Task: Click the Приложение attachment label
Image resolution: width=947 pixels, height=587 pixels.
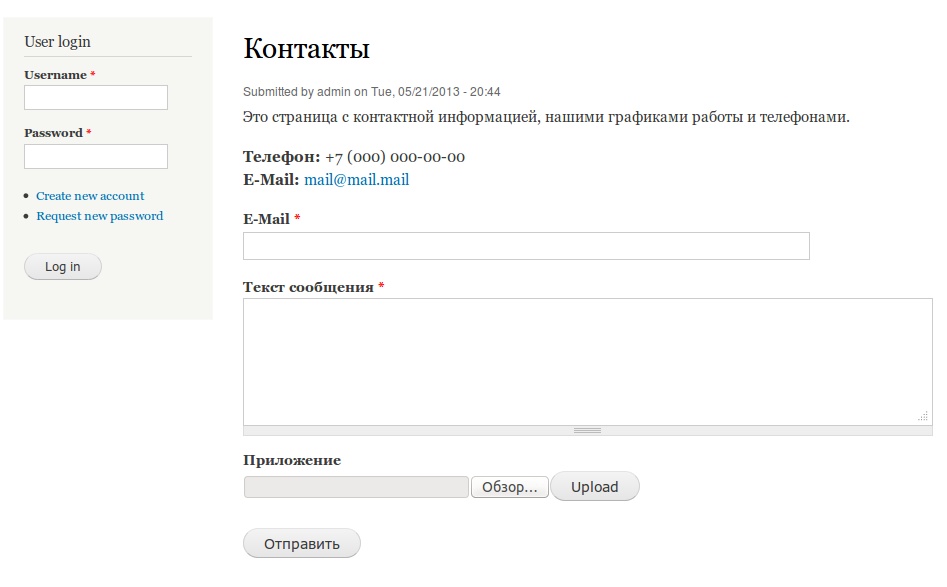Action: point(292,460)
